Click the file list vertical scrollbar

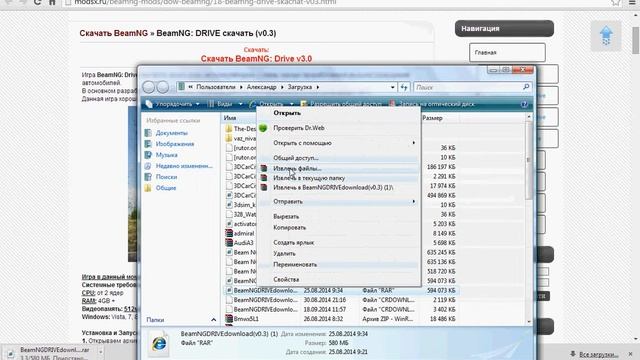coord(529,219)
